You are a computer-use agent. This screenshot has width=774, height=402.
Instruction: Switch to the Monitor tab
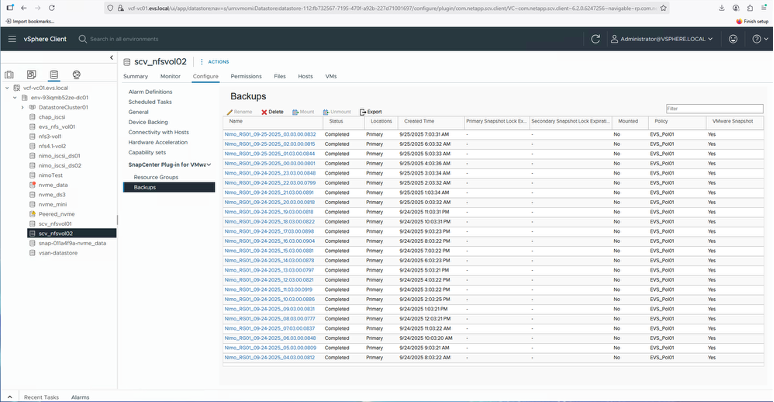coord(170,76)
